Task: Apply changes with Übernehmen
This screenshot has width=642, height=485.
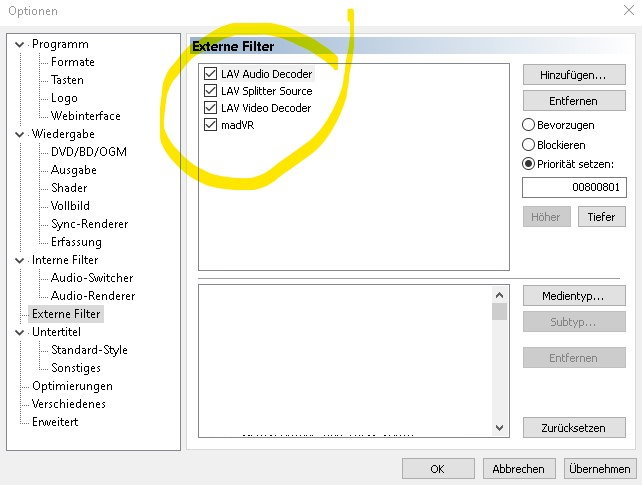Action: [x=600, y=469]
